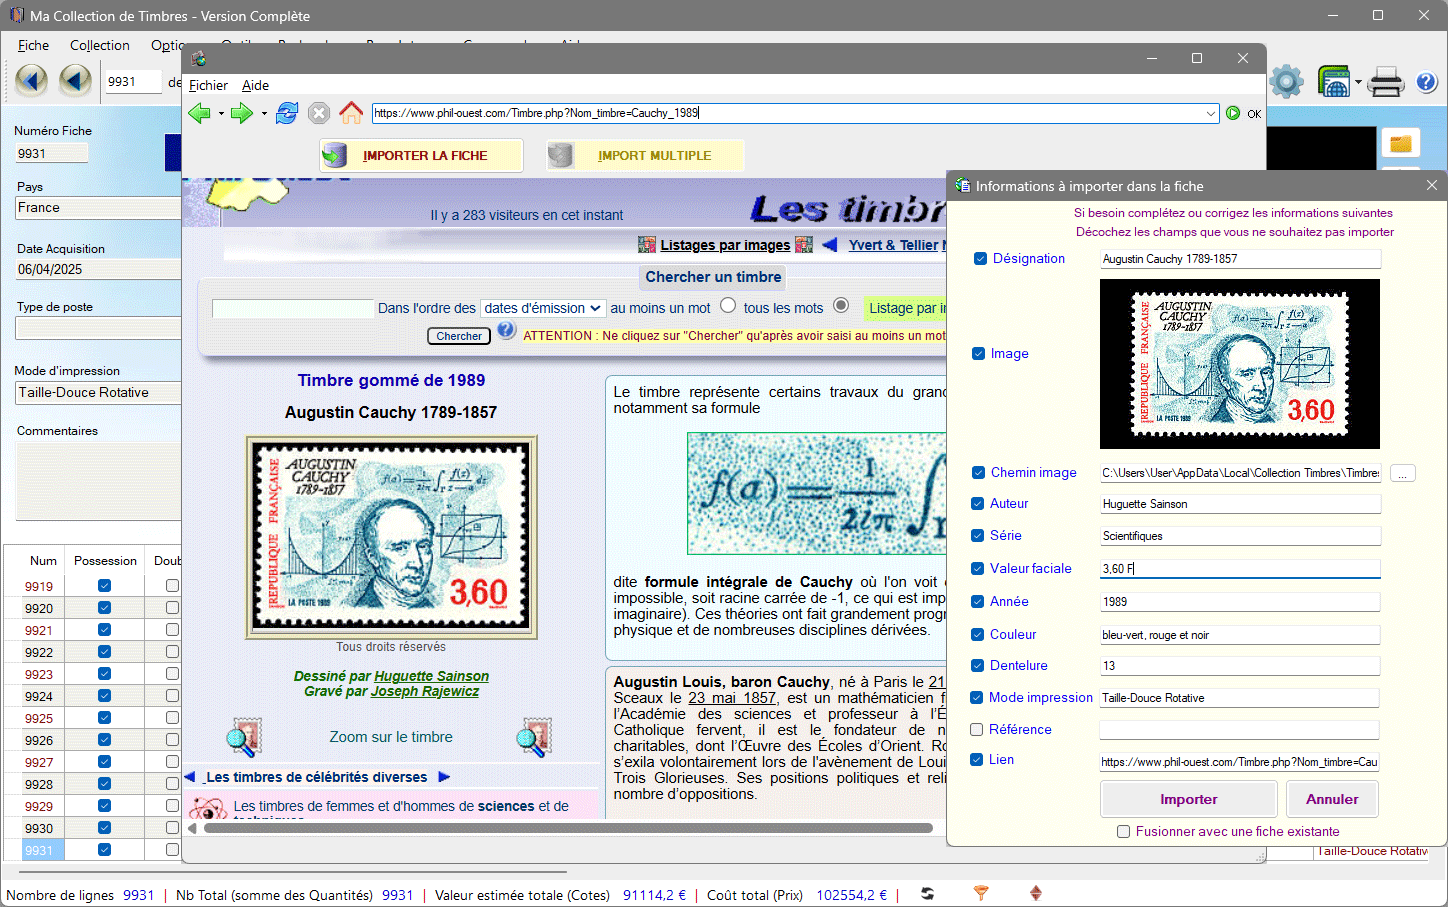Expand the URL address bar dropdown
The height and width of the screenshot is (907, 1448).
pyautogui.click(x=1211, y=114)
